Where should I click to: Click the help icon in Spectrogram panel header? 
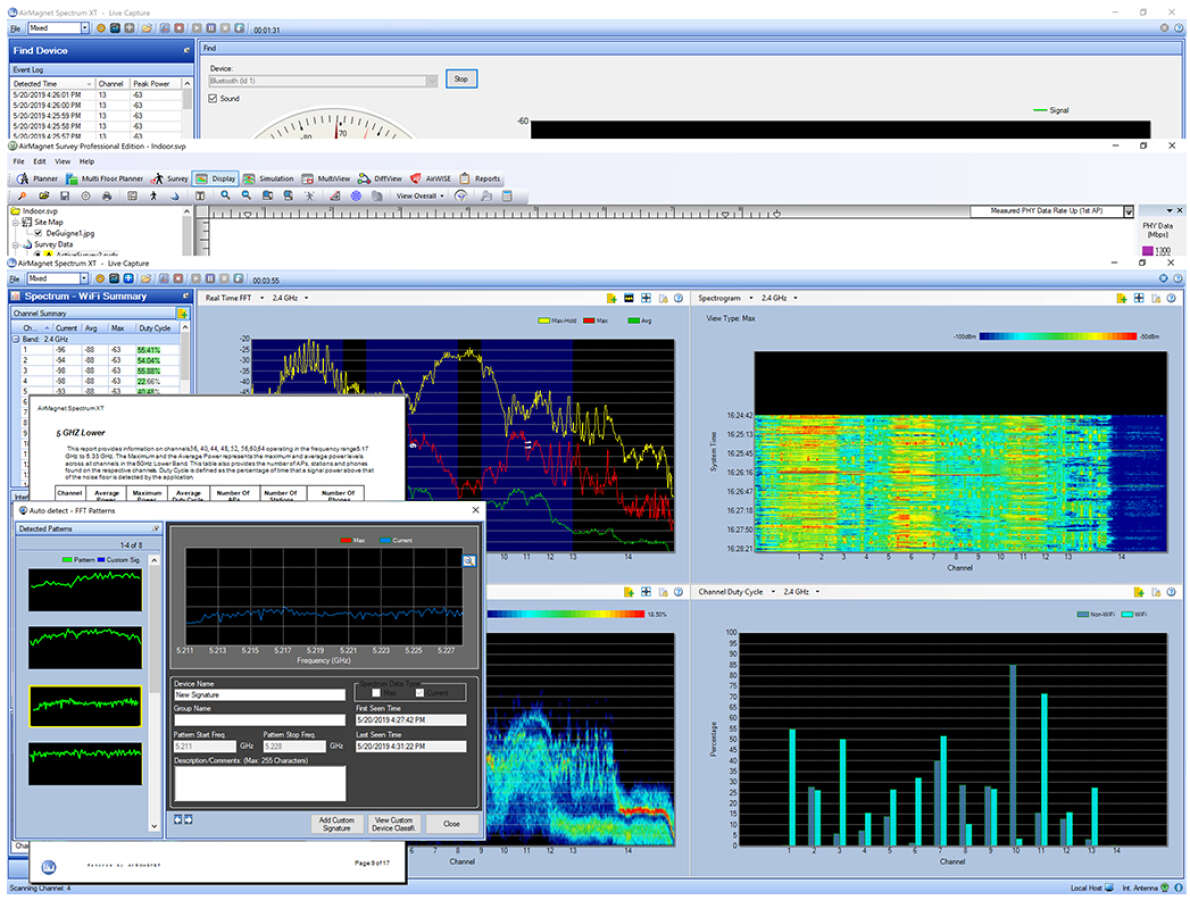1172,298
